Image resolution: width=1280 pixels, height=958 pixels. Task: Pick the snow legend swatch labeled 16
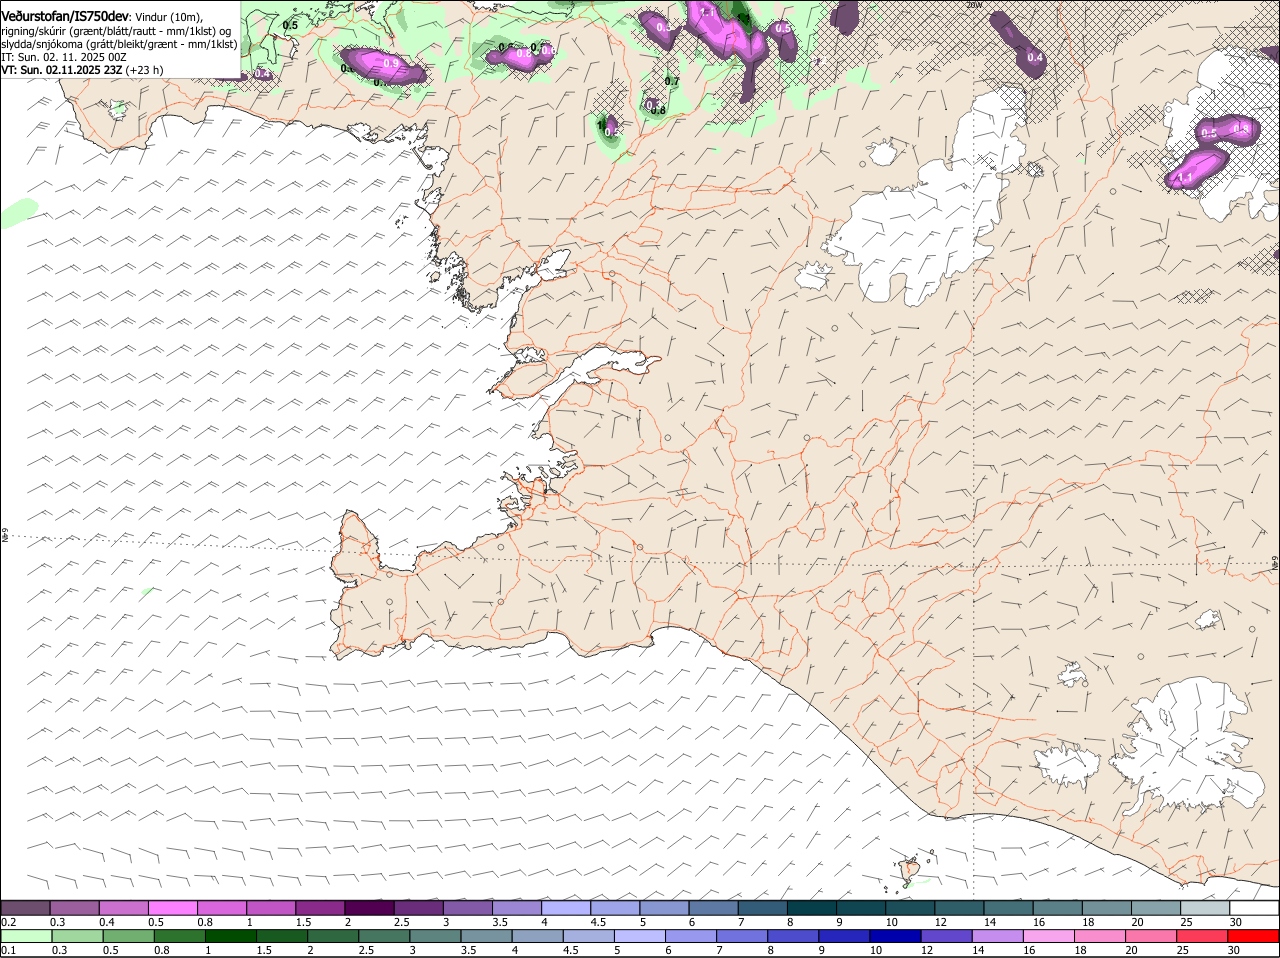click(1057, 907)
